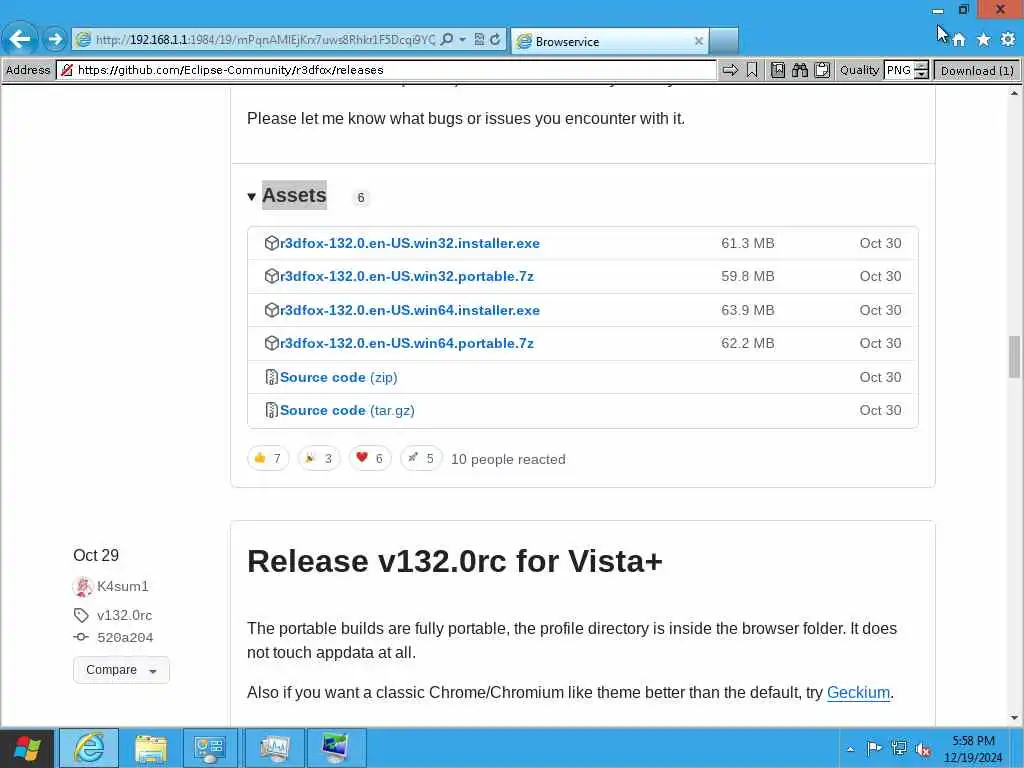Go back with the IE back arrow

point(20,39)
